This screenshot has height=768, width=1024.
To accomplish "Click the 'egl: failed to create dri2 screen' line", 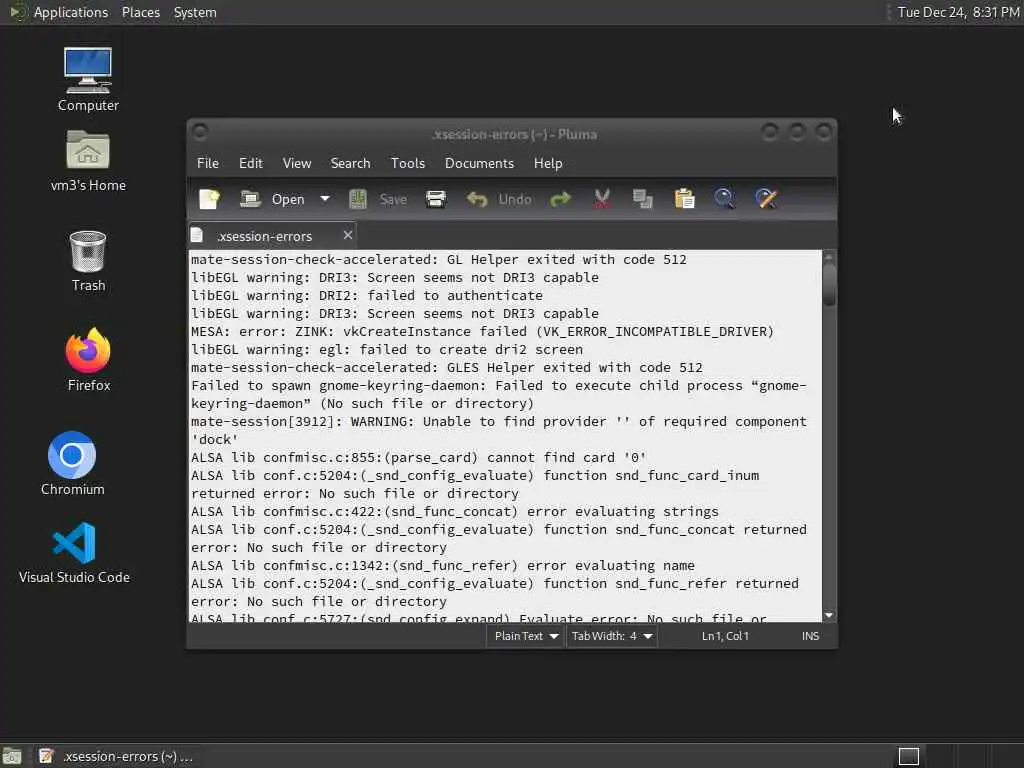I will coord(387,350).
